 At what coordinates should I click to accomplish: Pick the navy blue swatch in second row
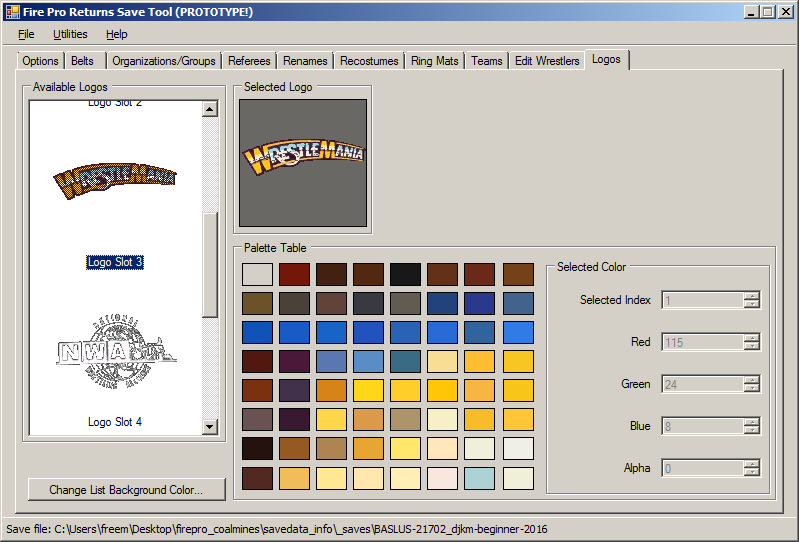point(479,303)
